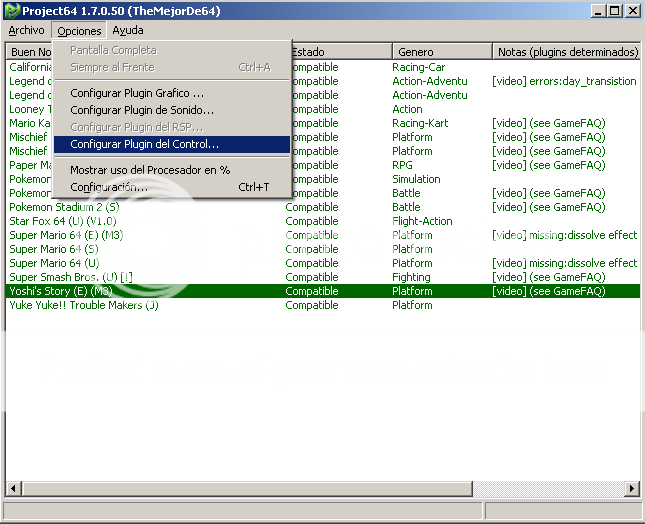Screen dimensions: 645x524
Task: Click the Simulation genre cell
Action: (416, 179)
